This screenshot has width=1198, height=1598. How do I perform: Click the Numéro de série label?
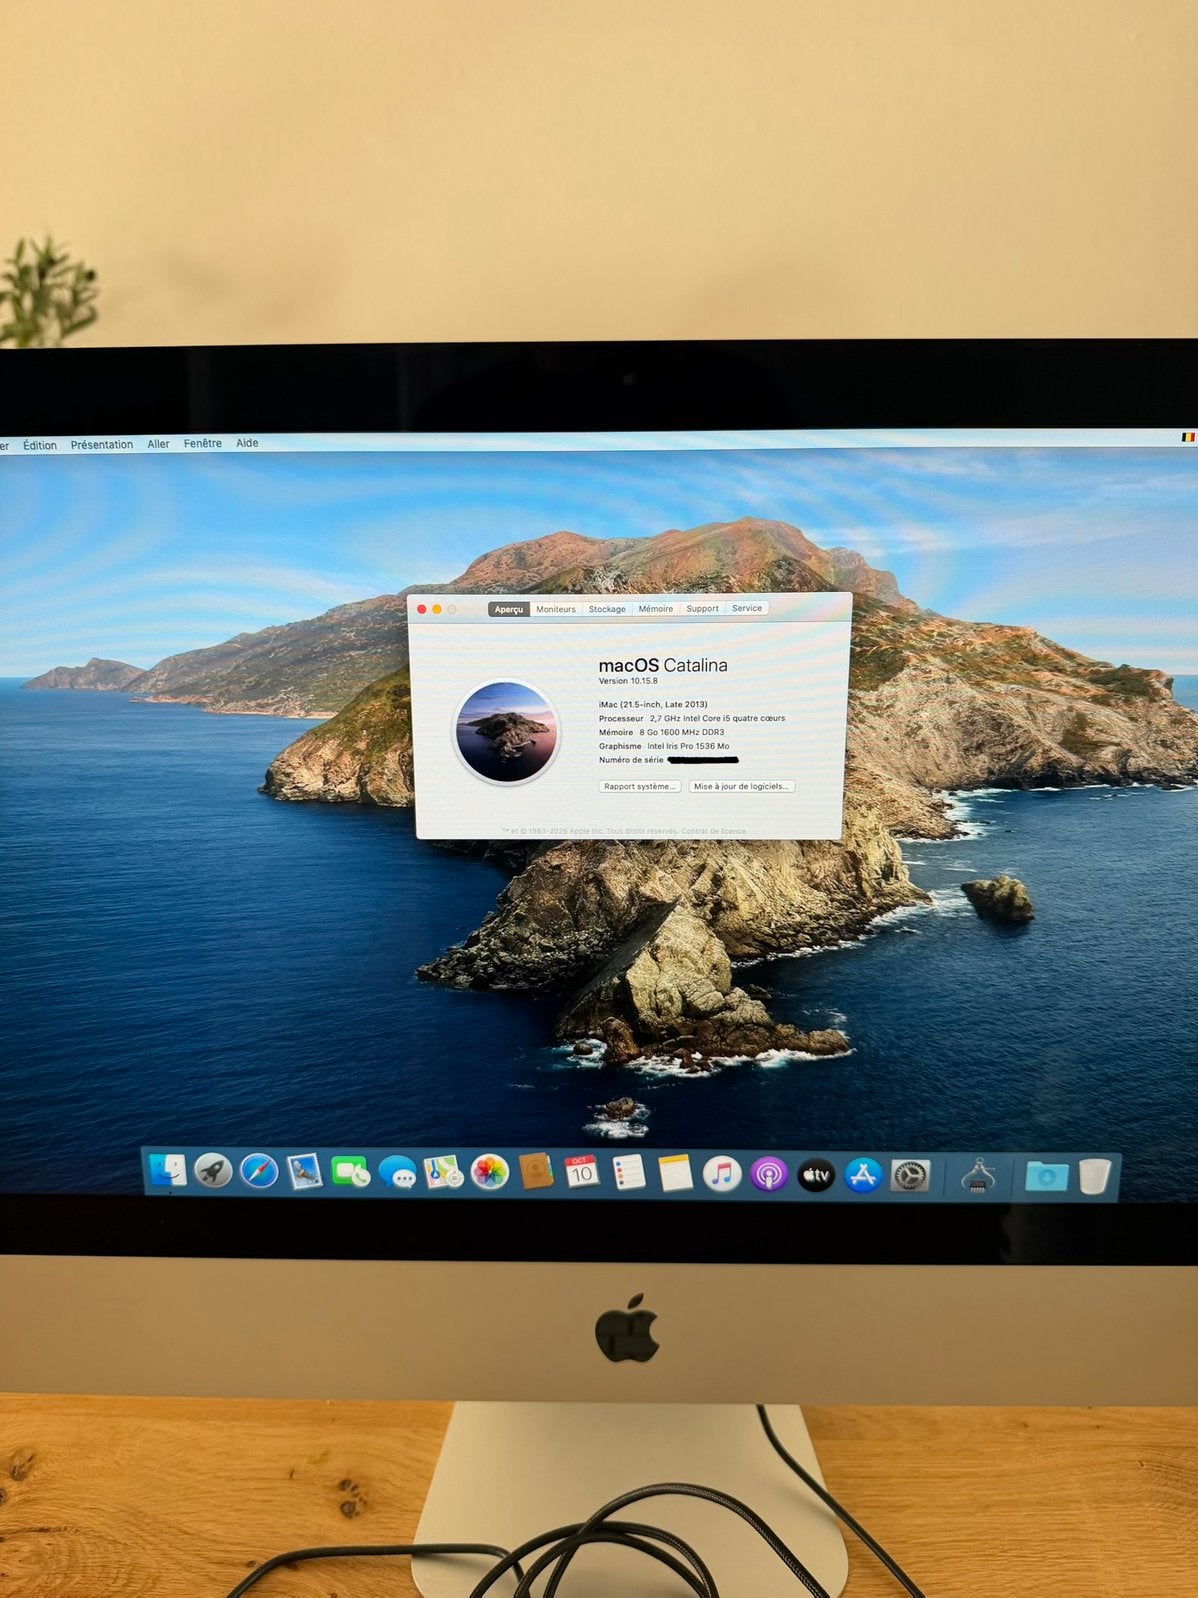[631, 760]
